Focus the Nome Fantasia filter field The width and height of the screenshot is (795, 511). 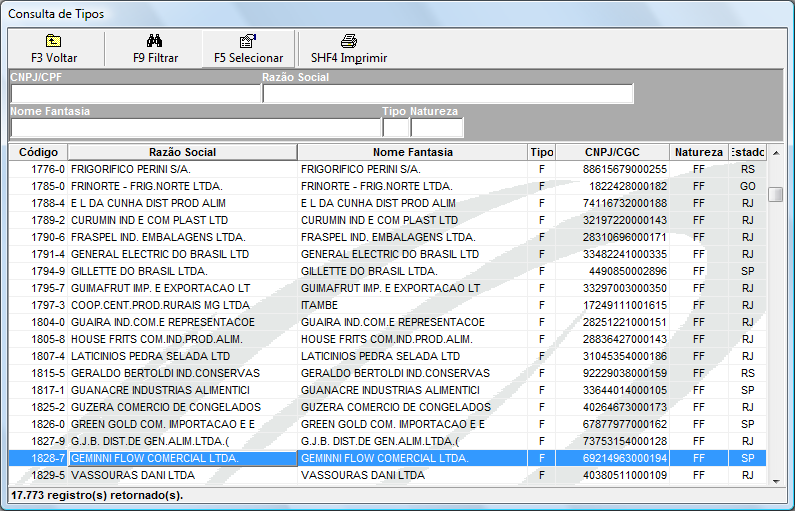coord(196,127)
